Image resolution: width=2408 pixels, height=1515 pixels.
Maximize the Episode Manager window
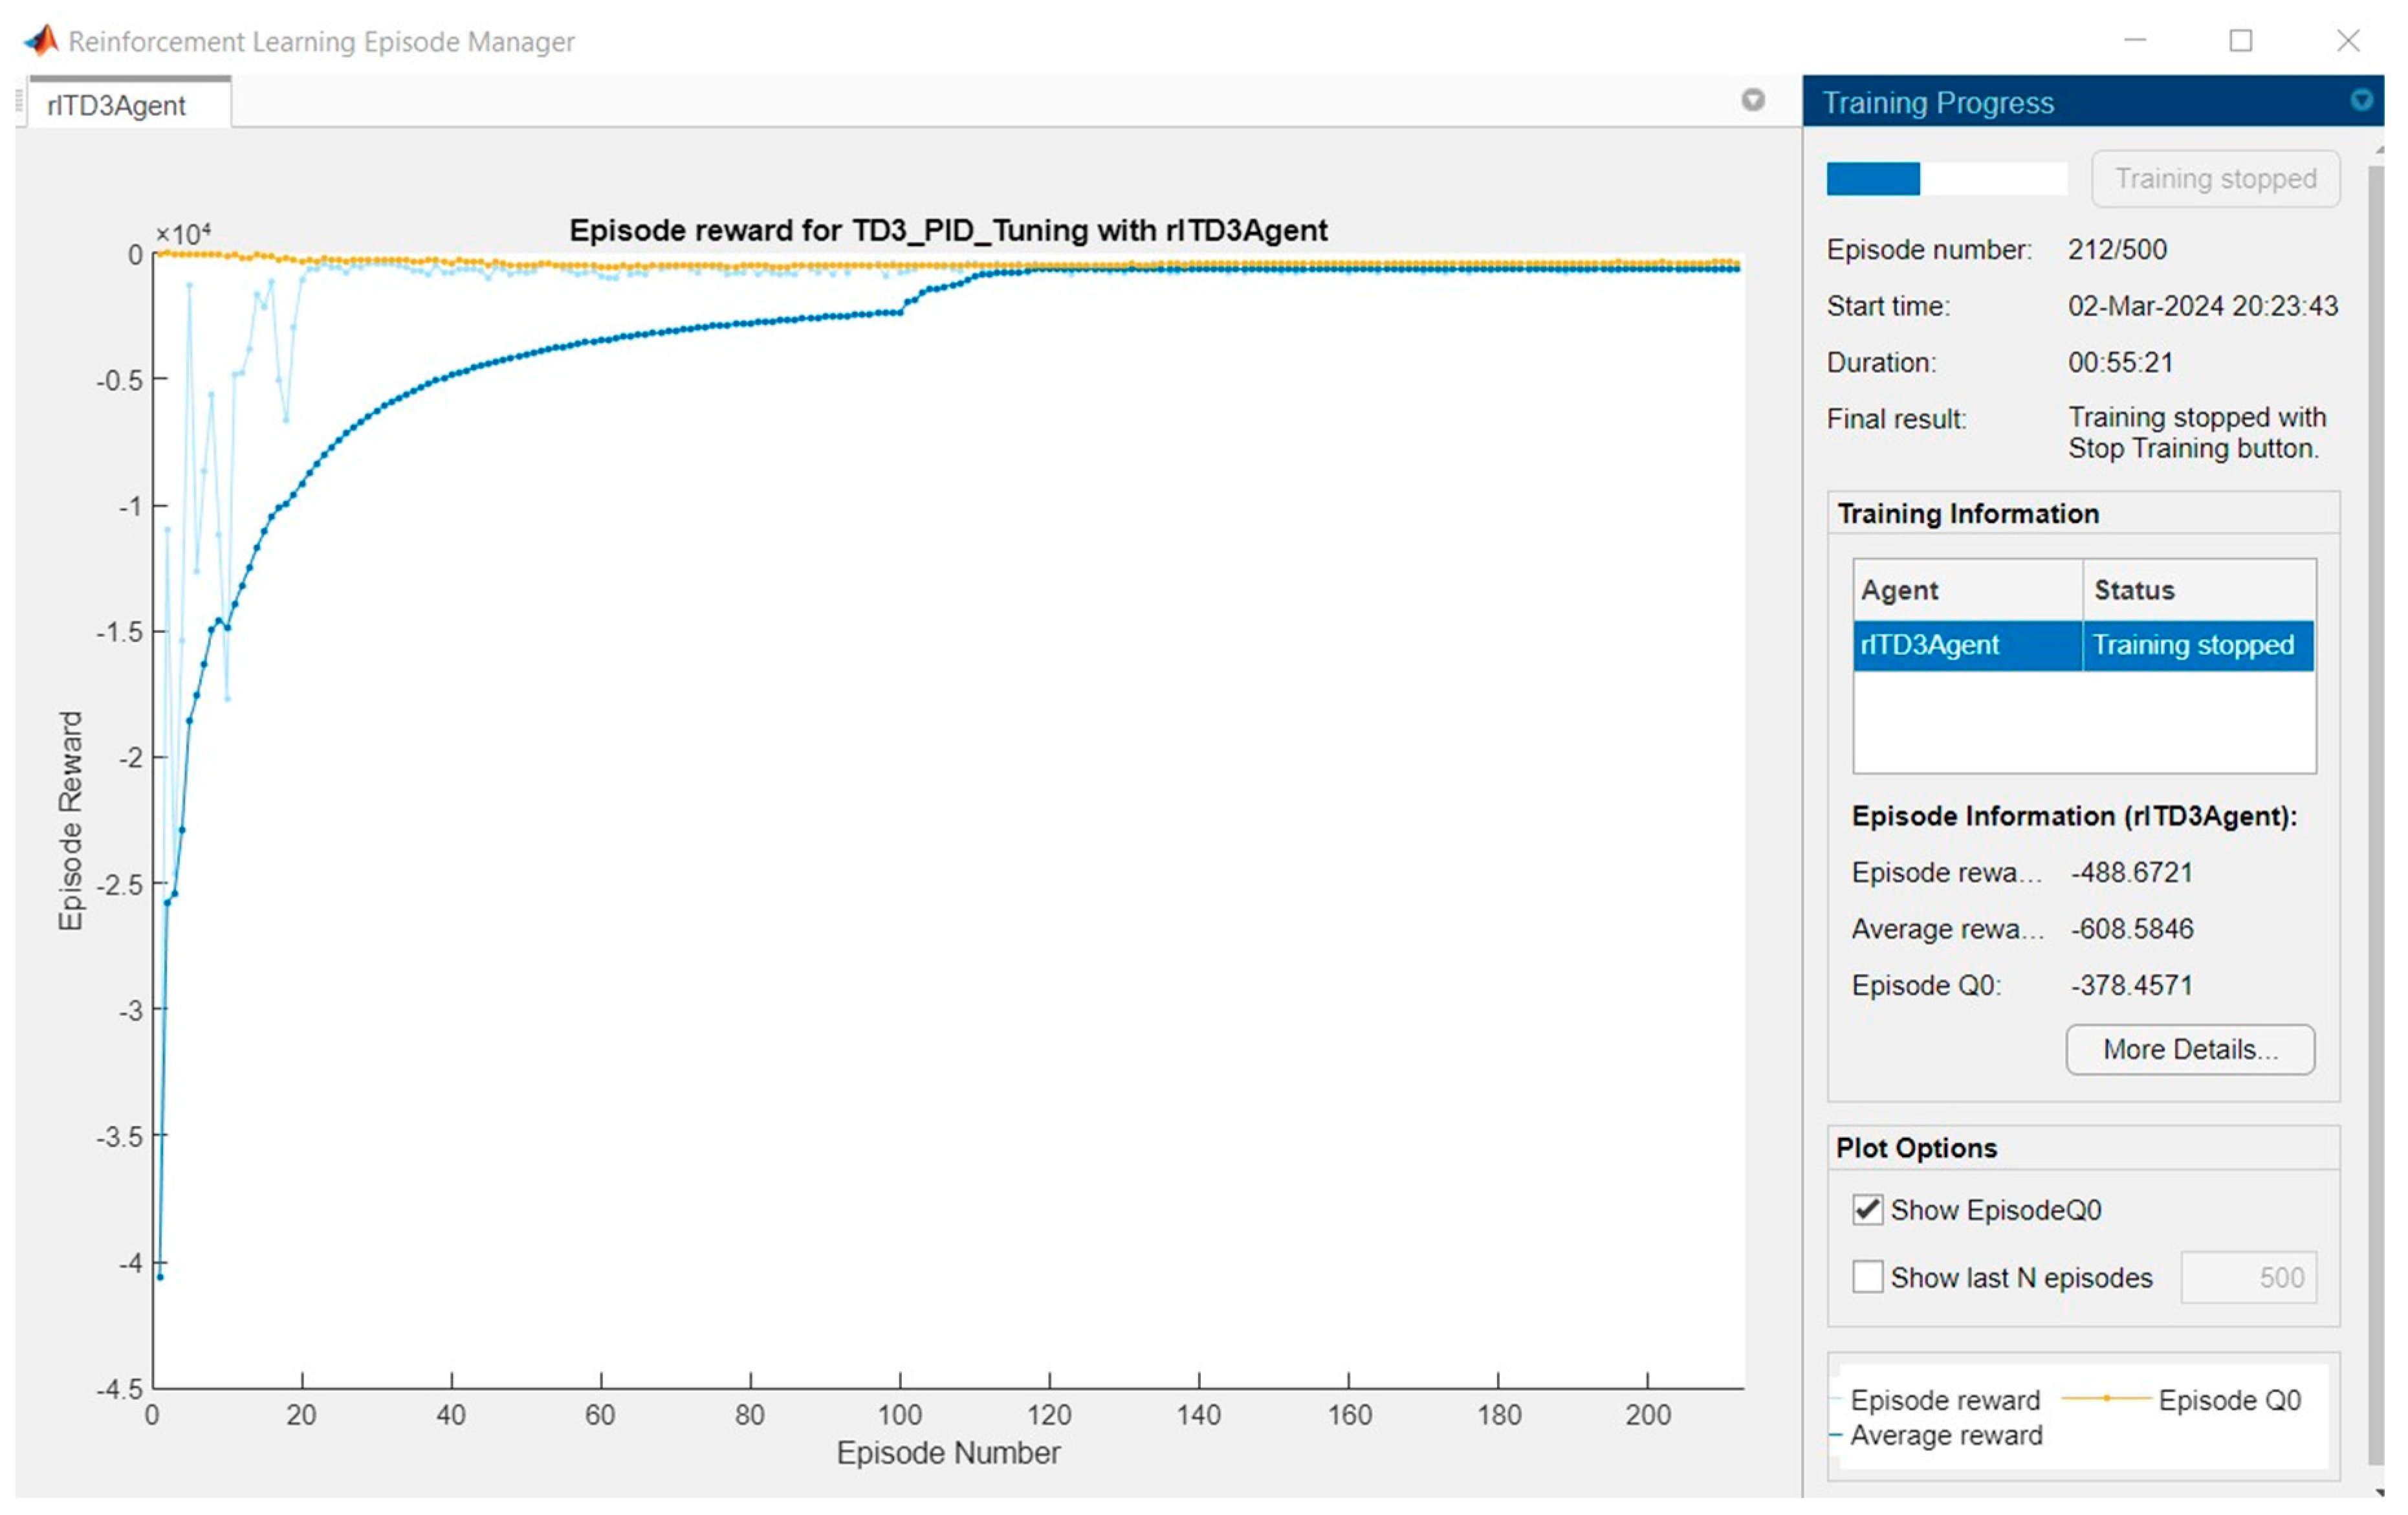2240,41
